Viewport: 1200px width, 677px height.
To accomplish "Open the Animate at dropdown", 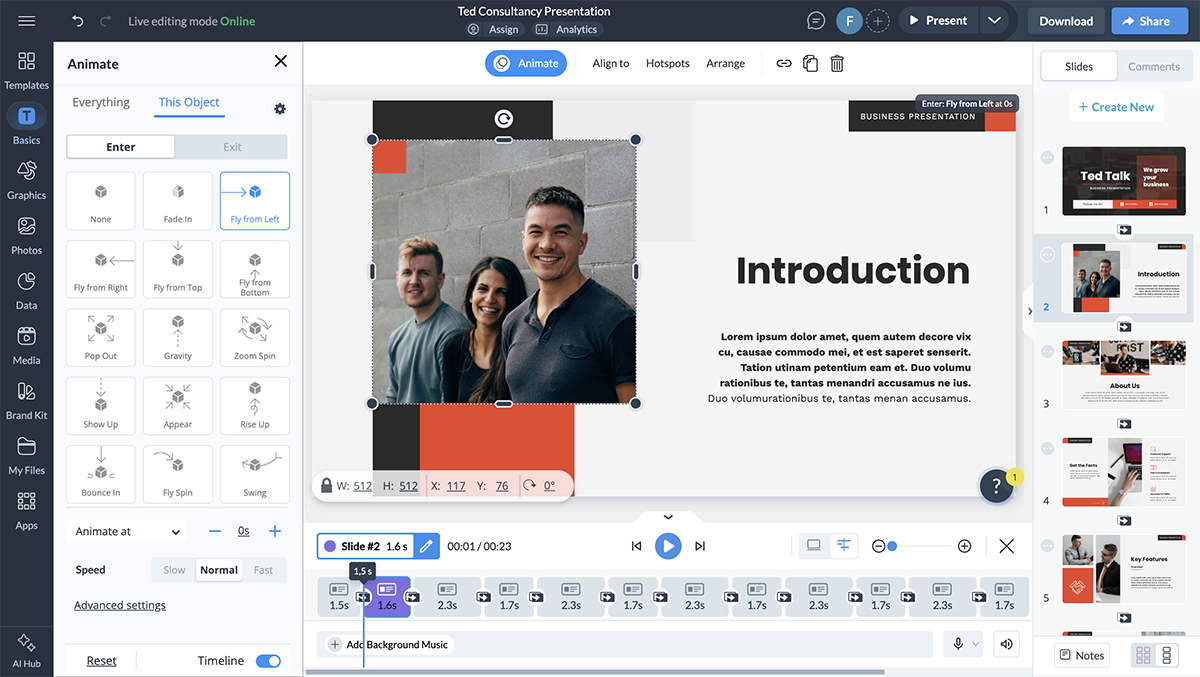I will (x=128, y=532).
